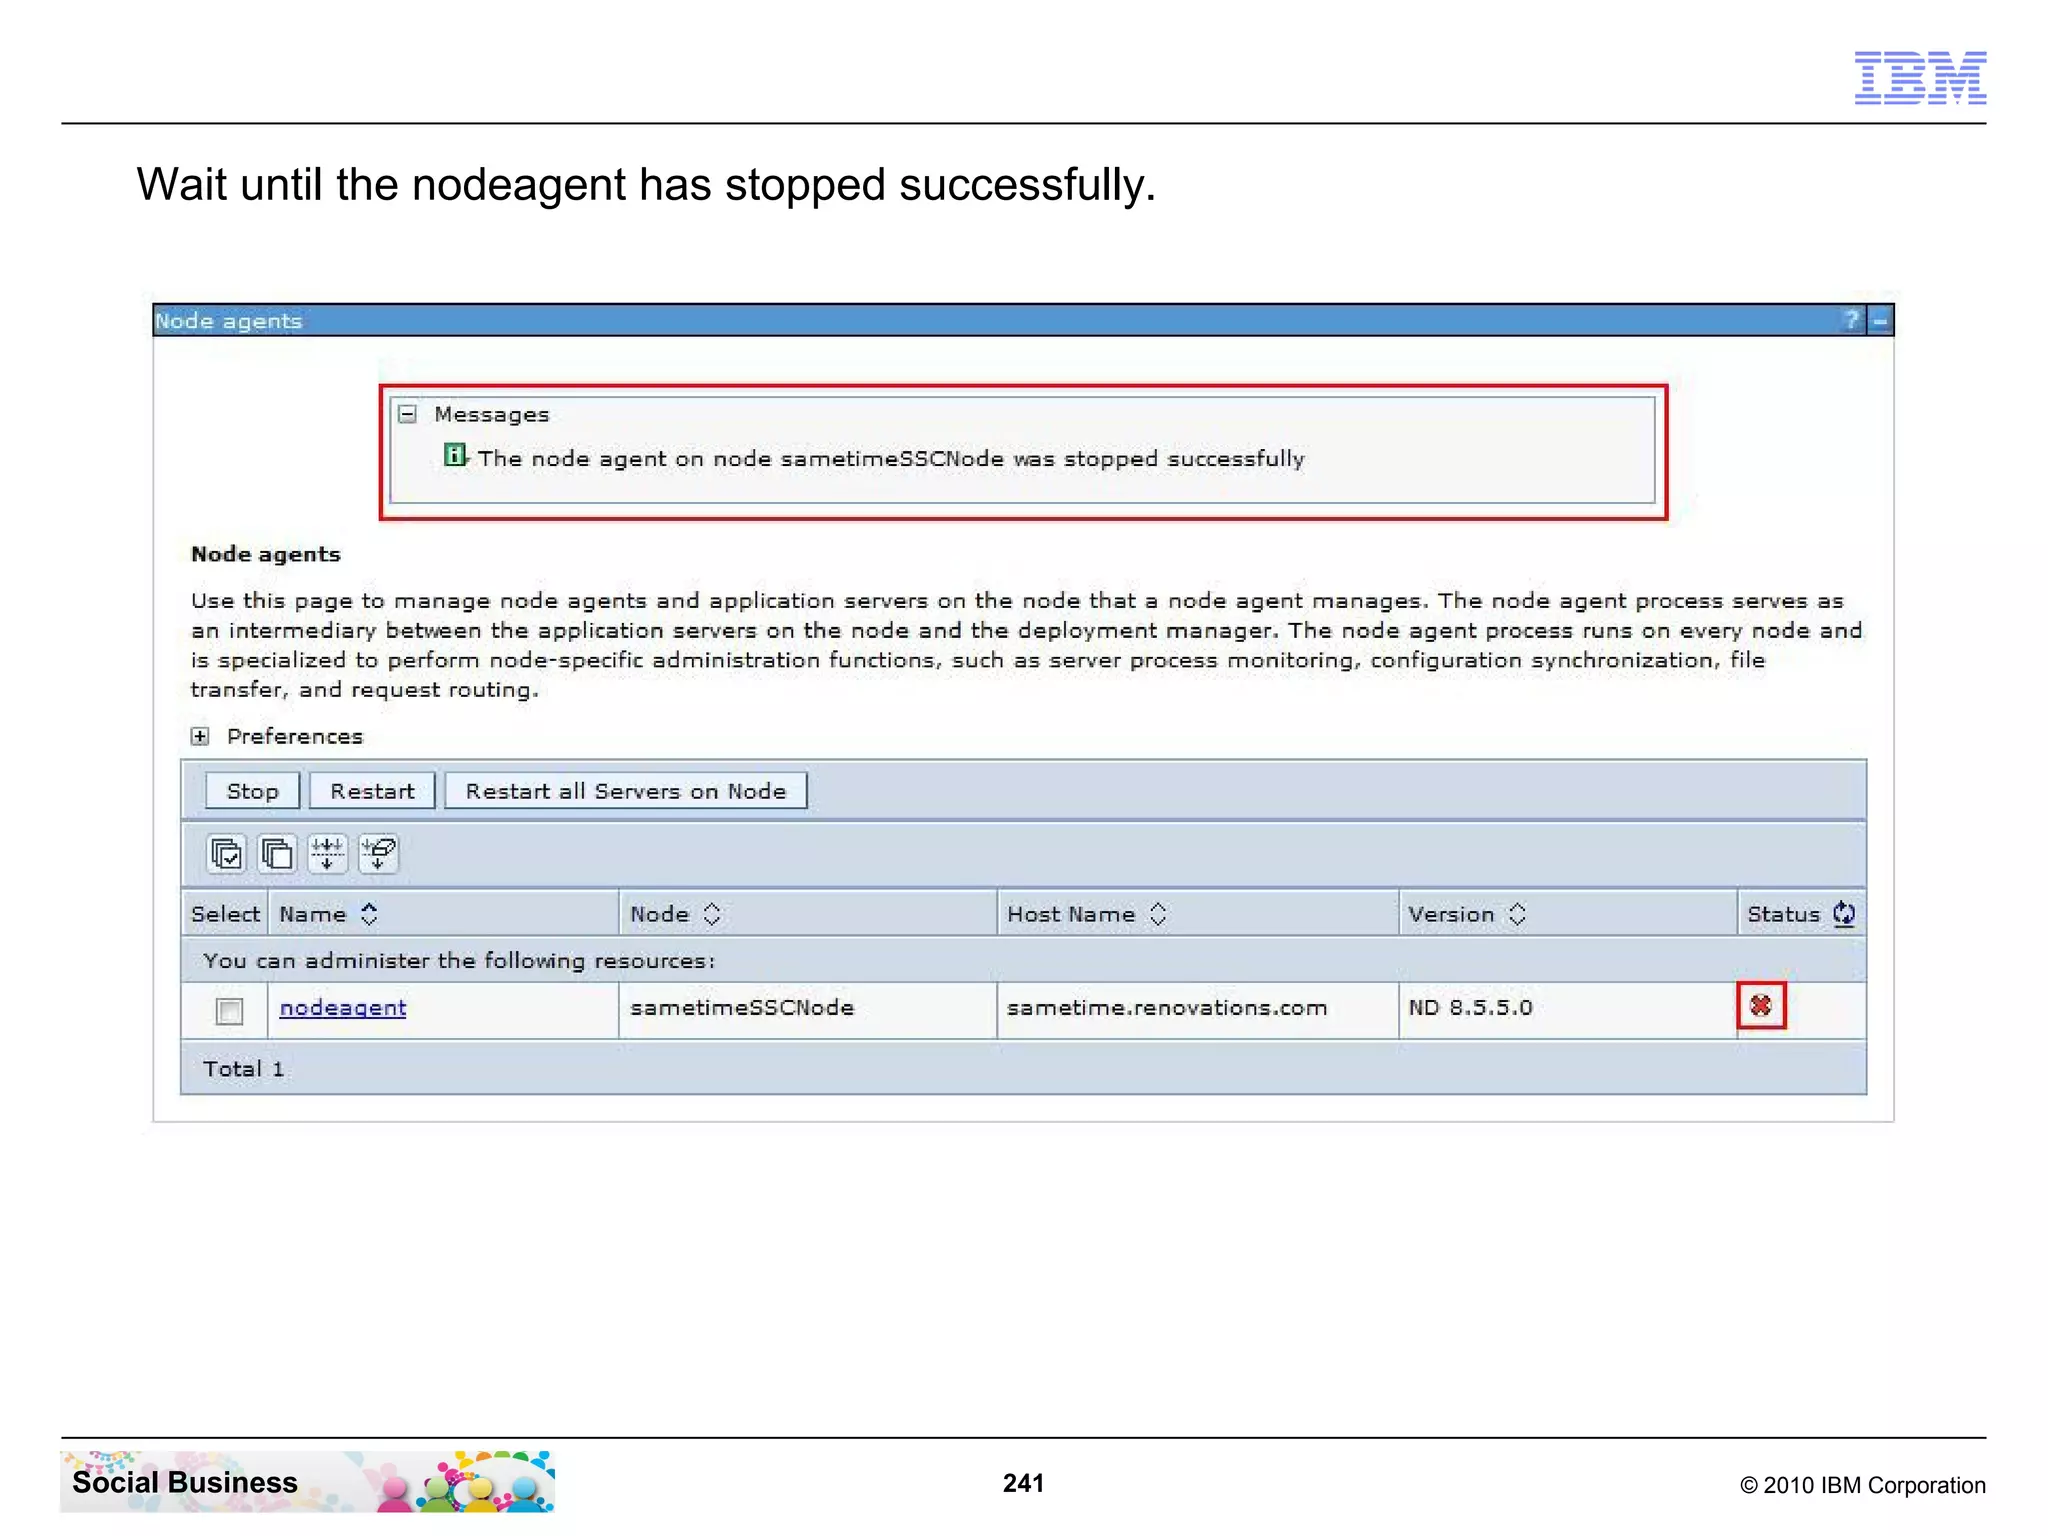Image resolution: width=2048 pixels, height=1536 pixels.
Task: Click the IBM logo
Action: [1920, 77]
